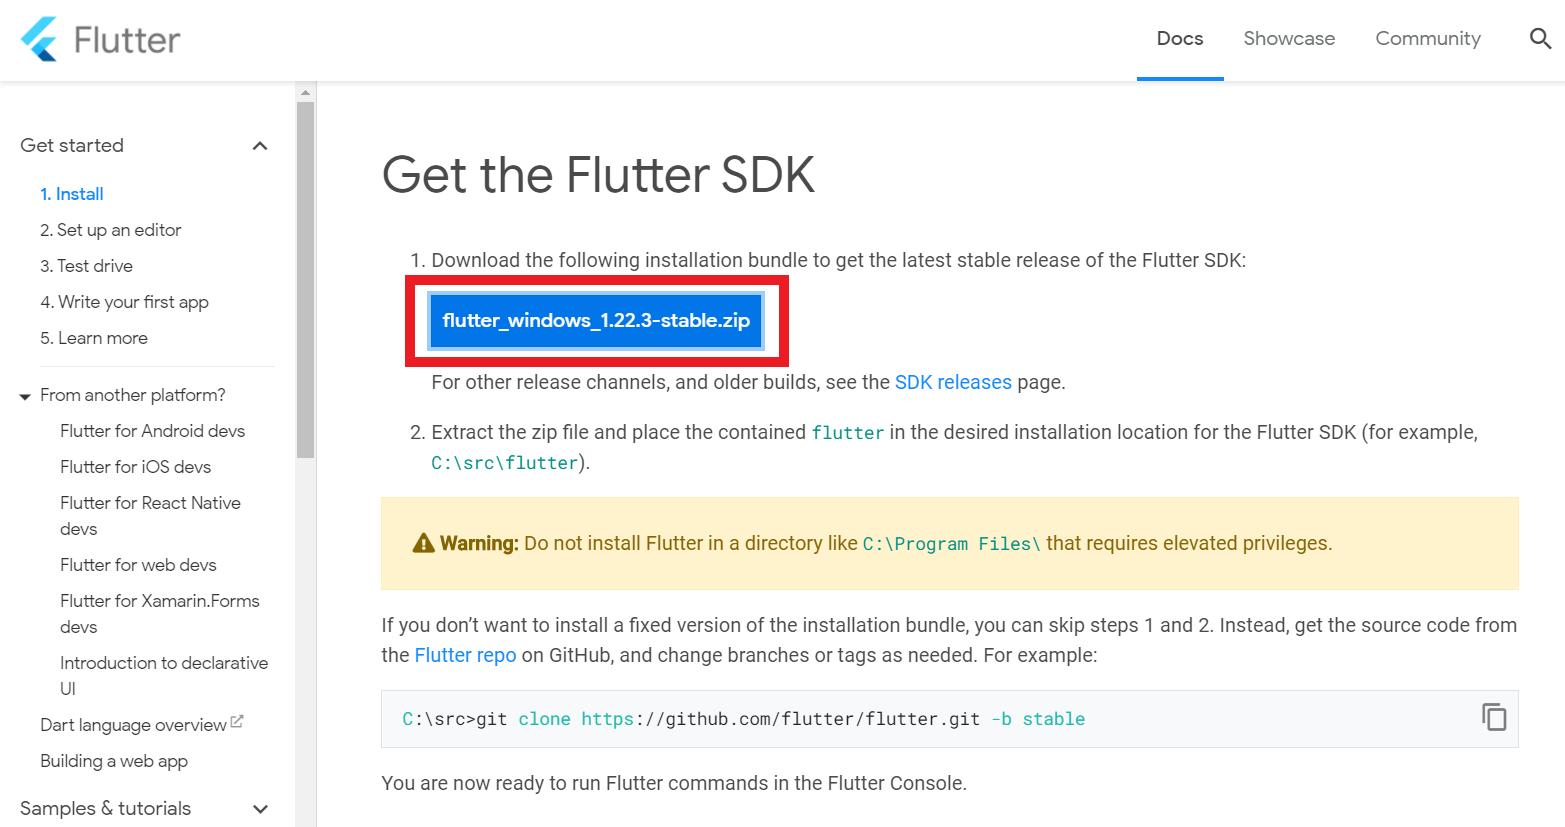Click the Flutter logo icon
The image size is (1565, 827).
point(39,39)
